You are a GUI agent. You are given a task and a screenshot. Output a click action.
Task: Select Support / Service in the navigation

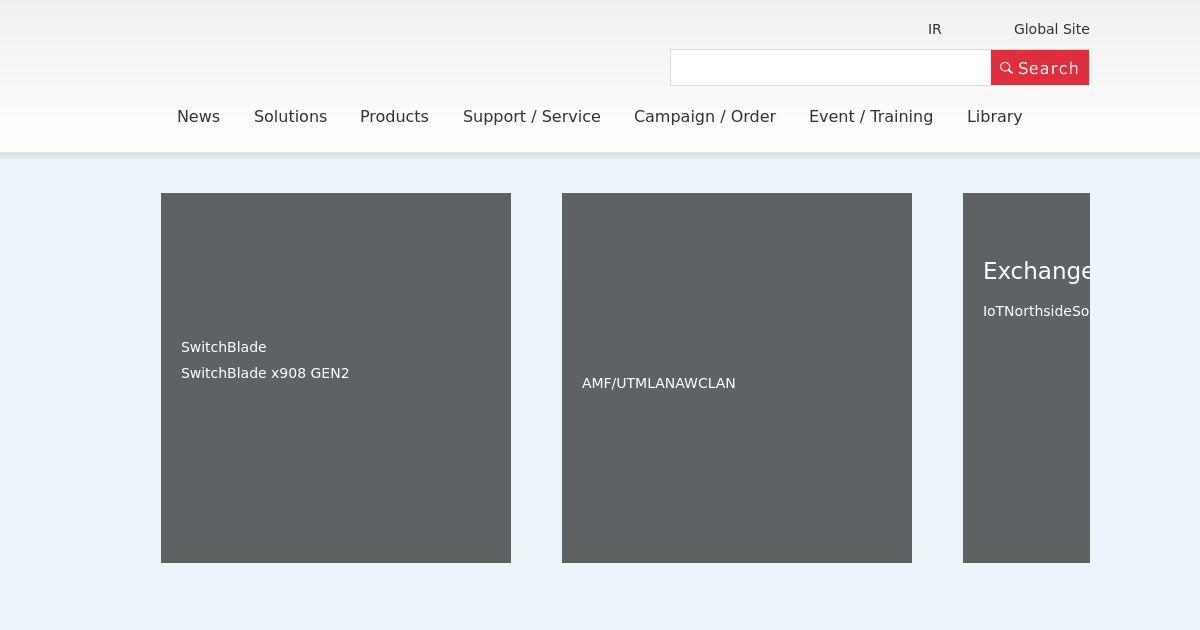coord(532,117)
